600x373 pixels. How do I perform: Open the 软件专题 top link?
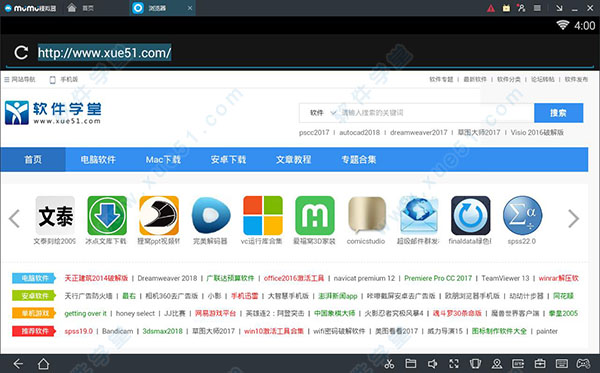tap(441, 79)
